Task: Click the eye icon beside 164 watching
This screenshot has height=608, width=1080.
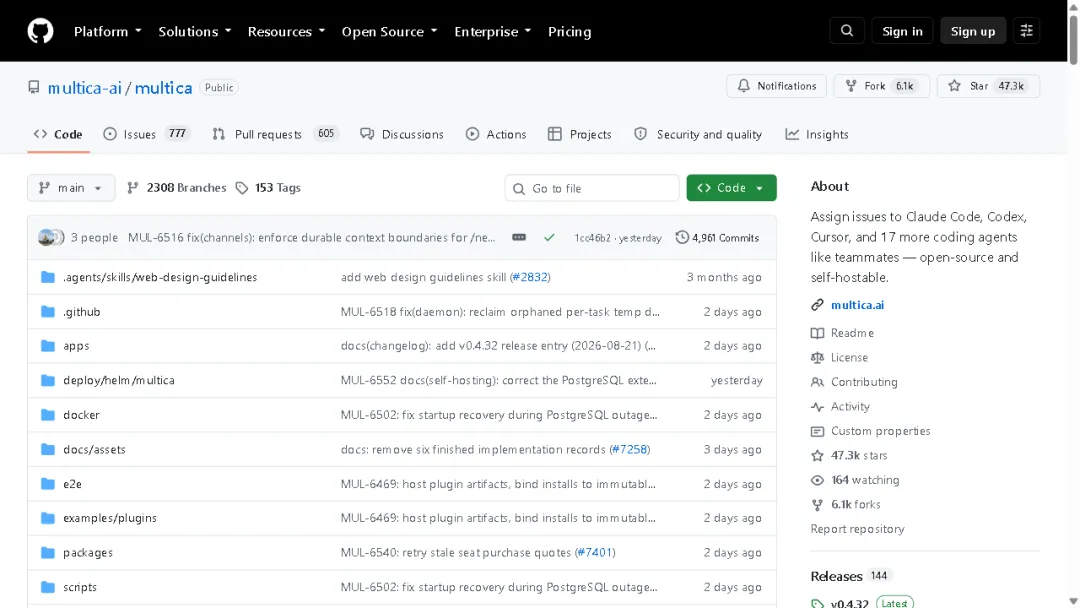Action: (817, 481)
